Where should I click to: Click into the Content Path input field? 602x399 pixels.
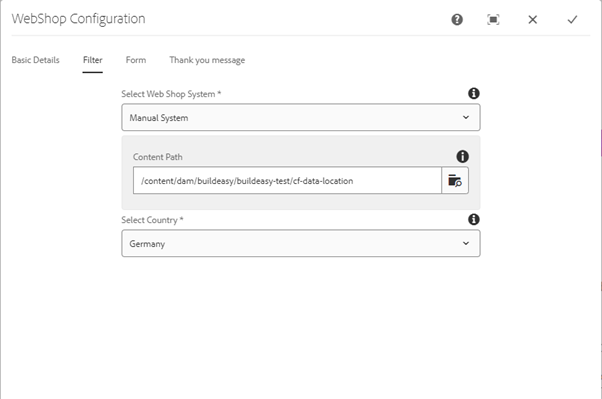tap(287, 180)
